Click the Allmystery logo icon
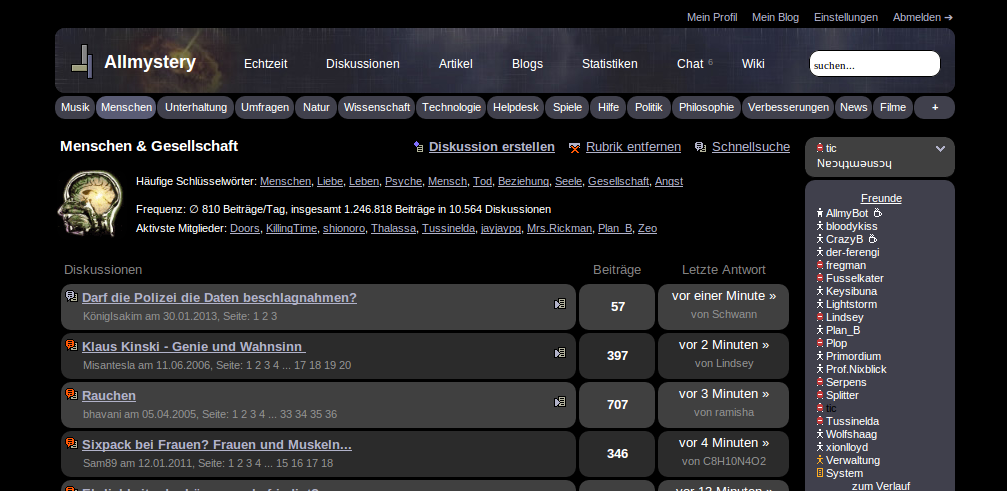 tap(82, 62)
